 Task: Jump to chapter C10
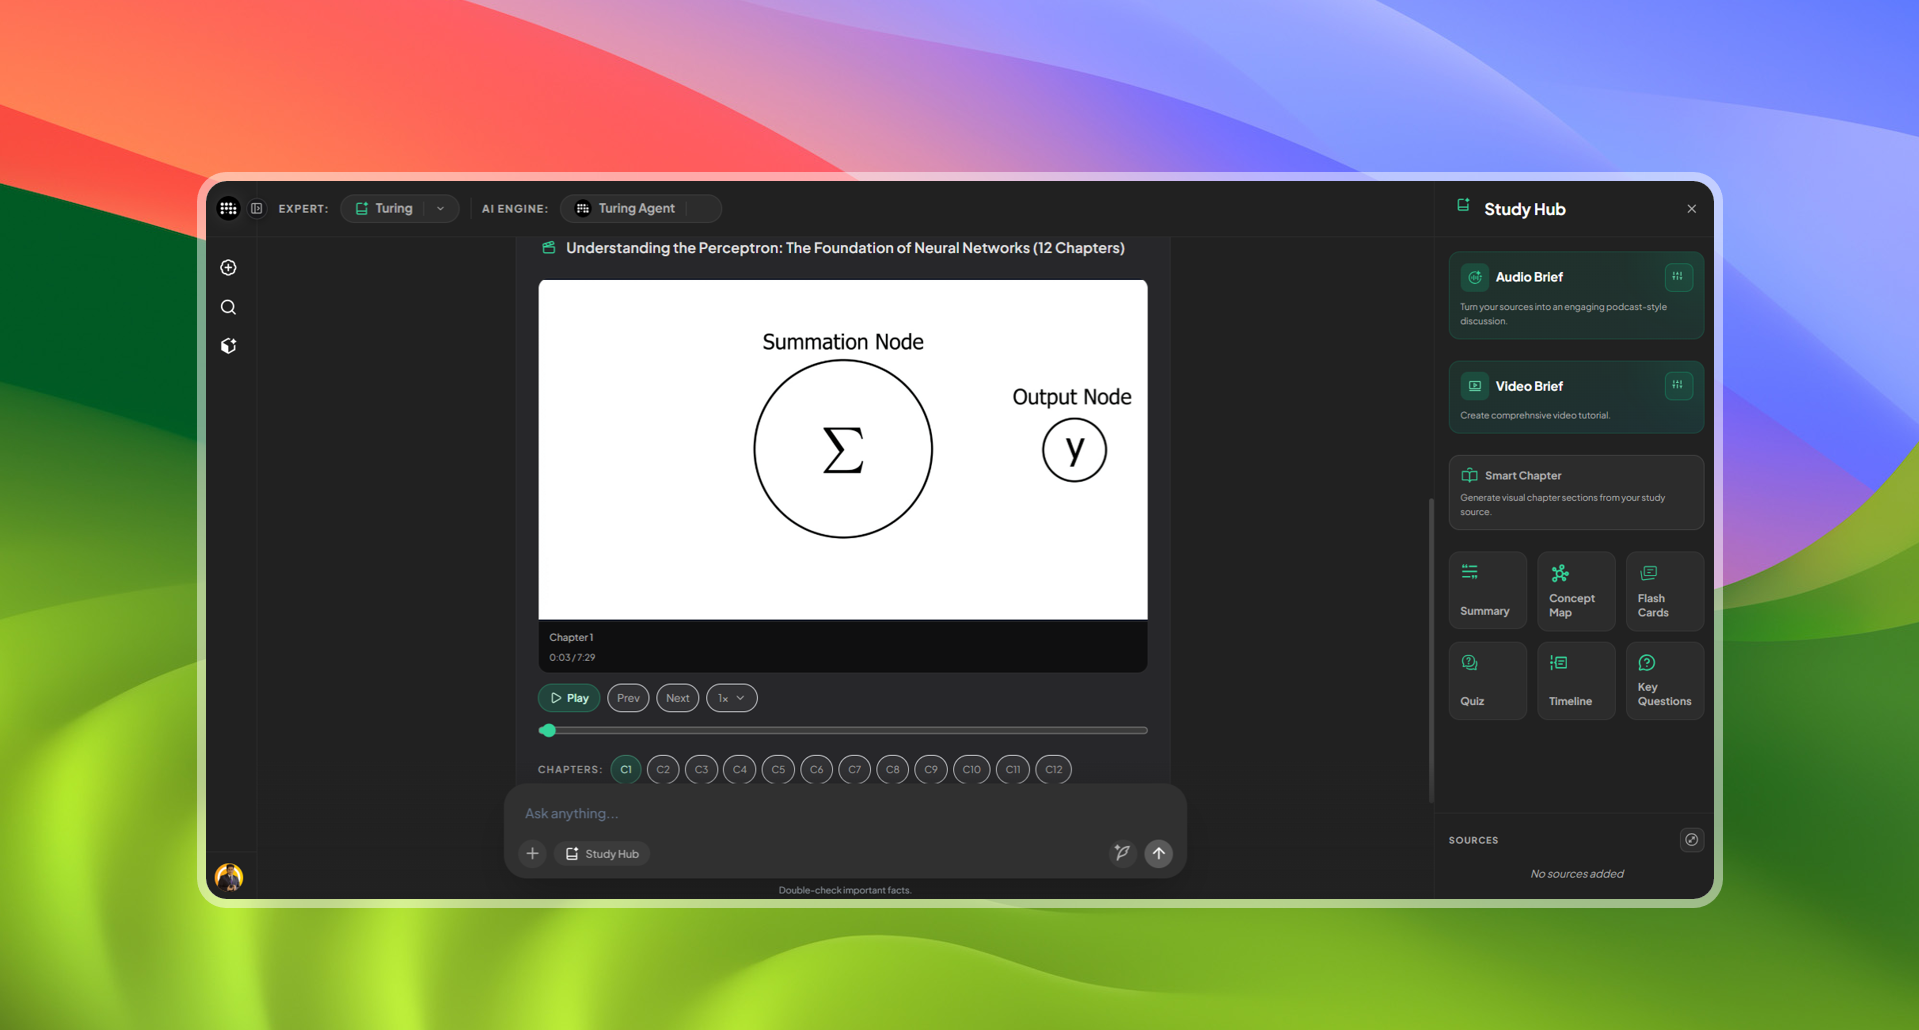(x=971, y=769)
